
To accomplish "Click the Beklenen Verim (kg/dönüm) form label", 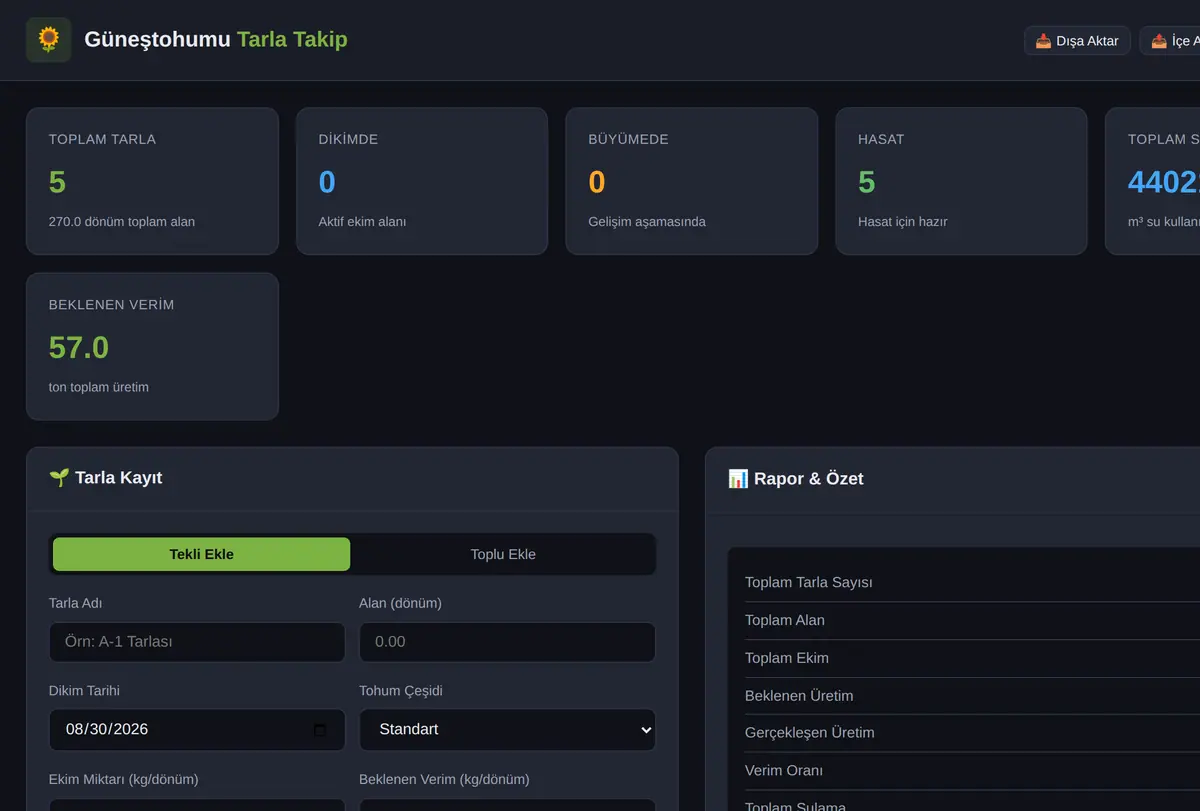I will (444, 779).
